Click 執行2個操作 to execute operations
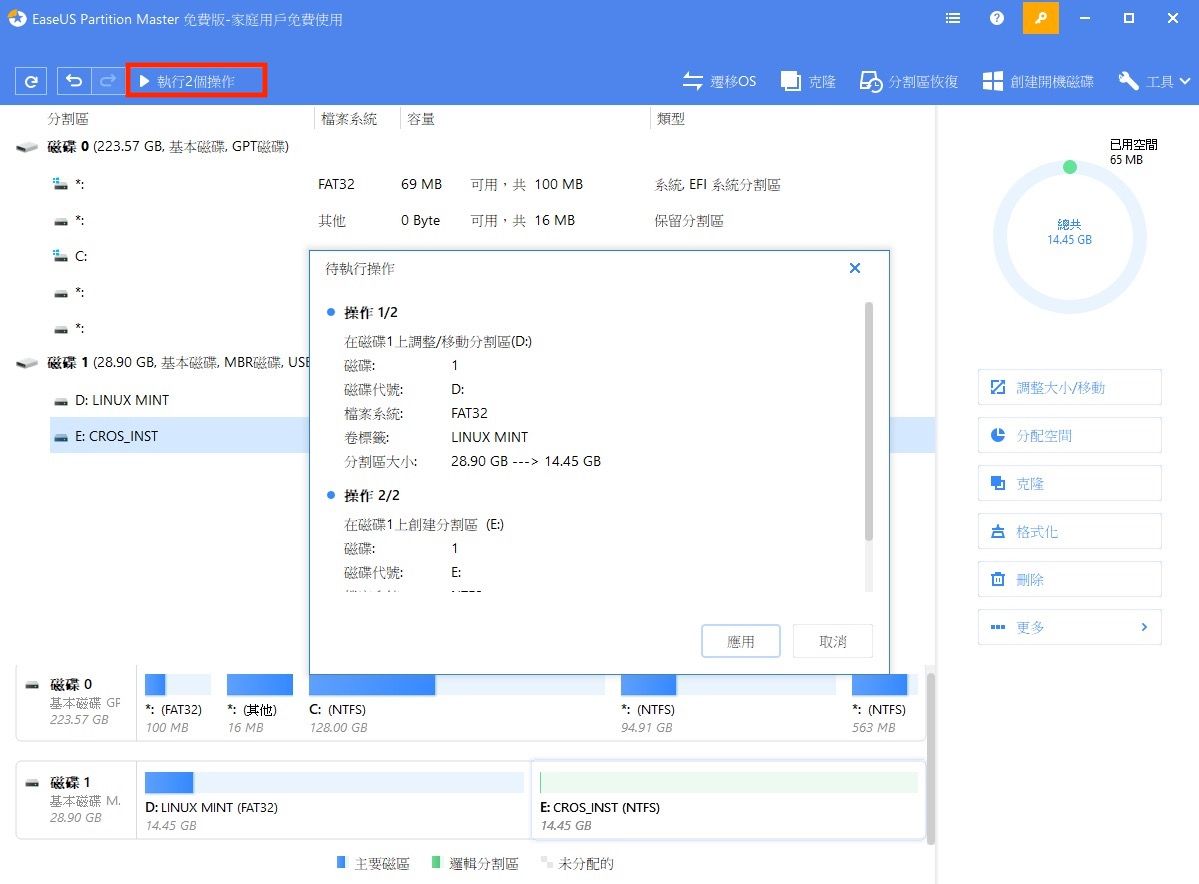This screenshot has height=884, width=1199. pos(196,81)
